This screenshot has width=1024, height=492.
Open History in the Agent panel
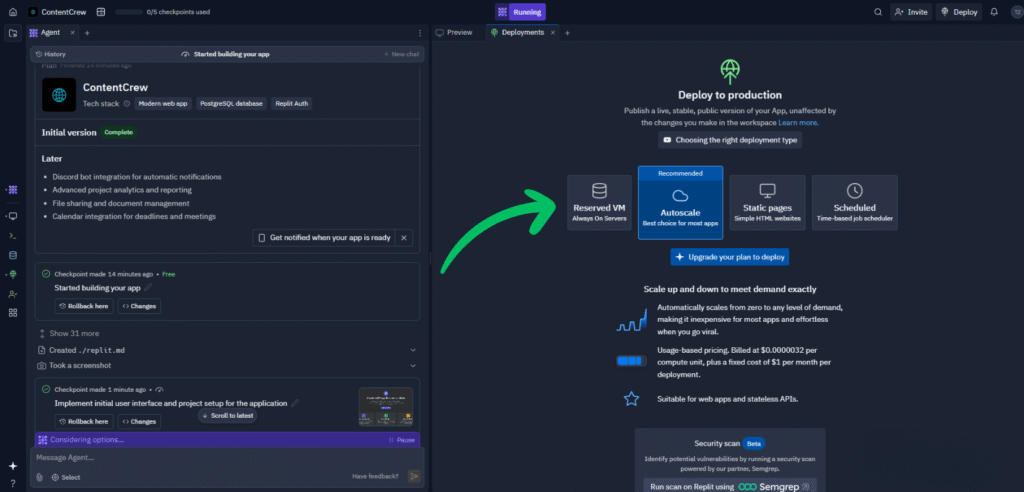(x=50, y=54)
